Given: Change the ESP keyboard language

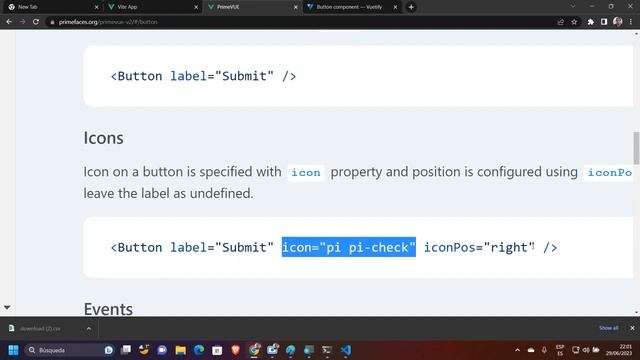Looking at the screenshot, I should (560, 350).
